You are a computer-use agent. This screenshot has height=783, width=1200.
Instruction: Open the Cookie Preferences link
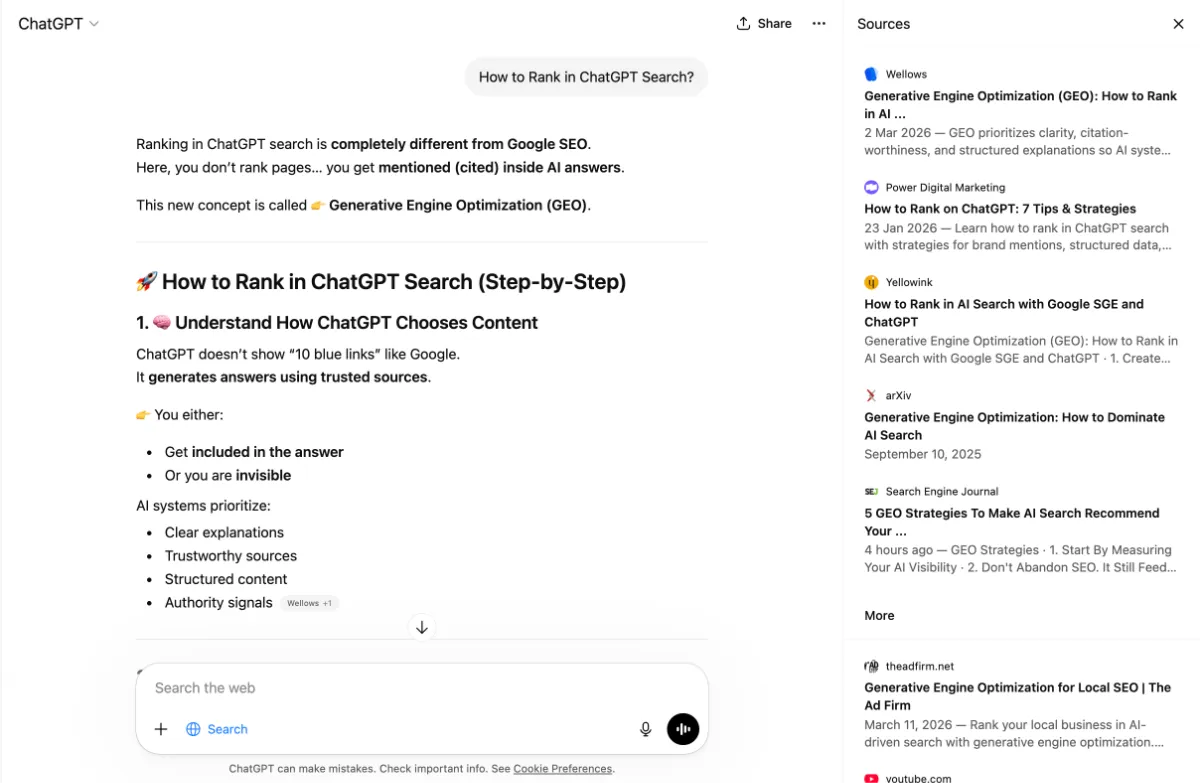coord(562,768)
